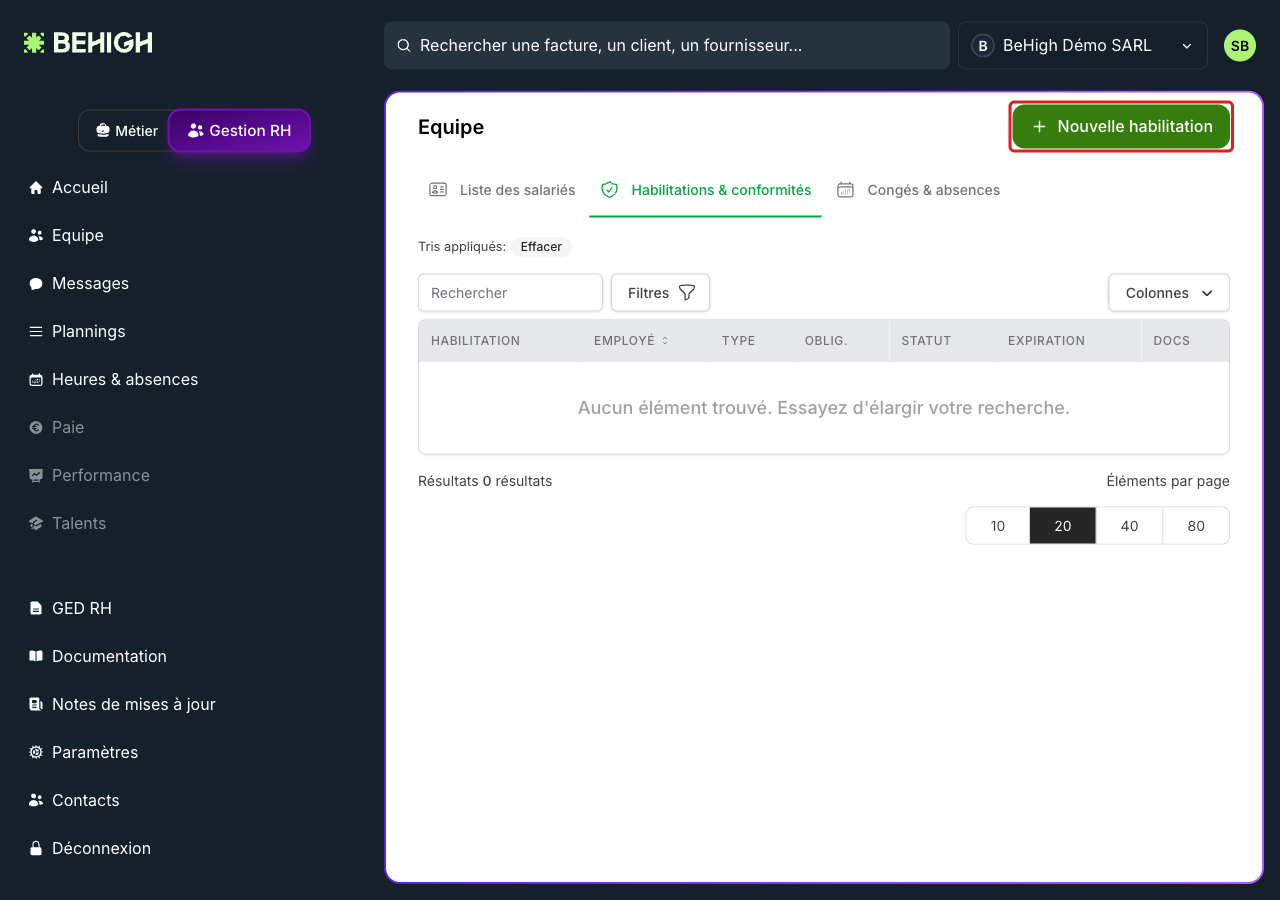Open the Colonnes dropdown

1169,293
